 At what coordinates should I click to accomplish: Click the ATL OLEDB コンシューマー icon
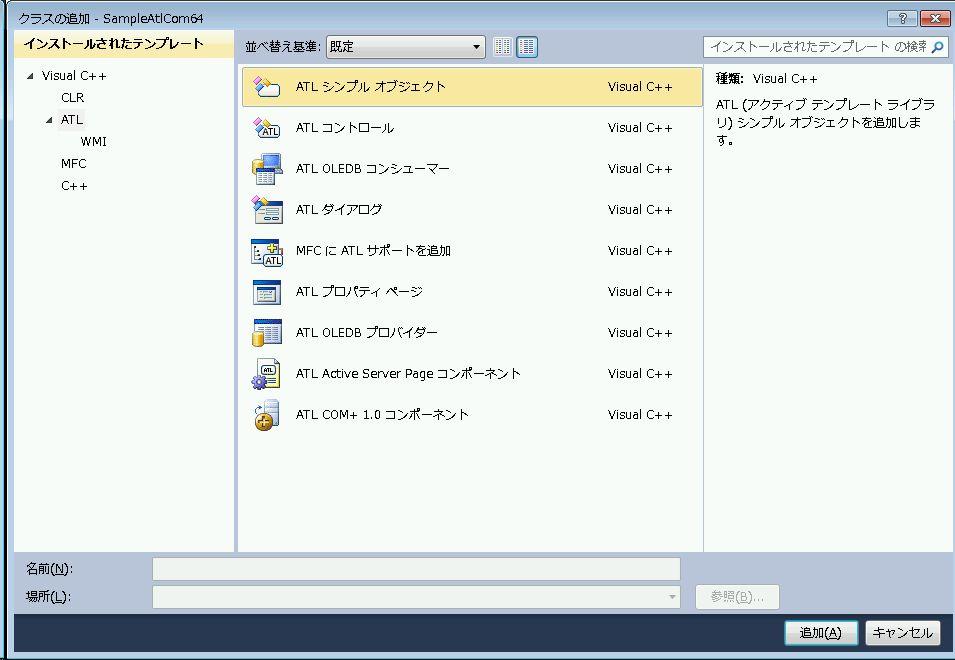click(266, 169)
